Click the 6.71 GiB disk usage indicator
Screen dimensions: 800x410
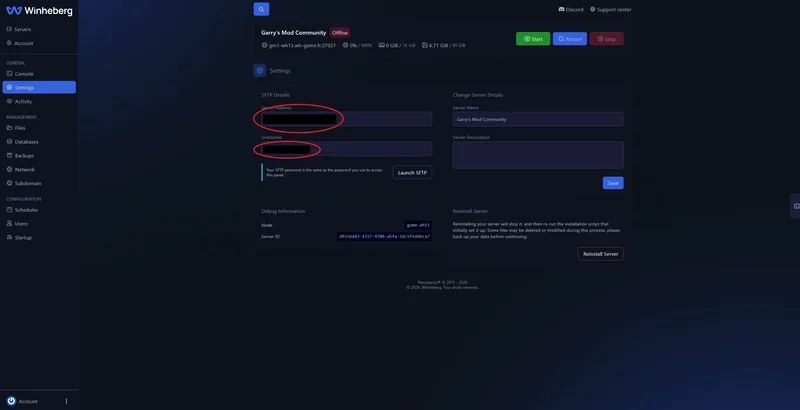click(x=443, y=45)
